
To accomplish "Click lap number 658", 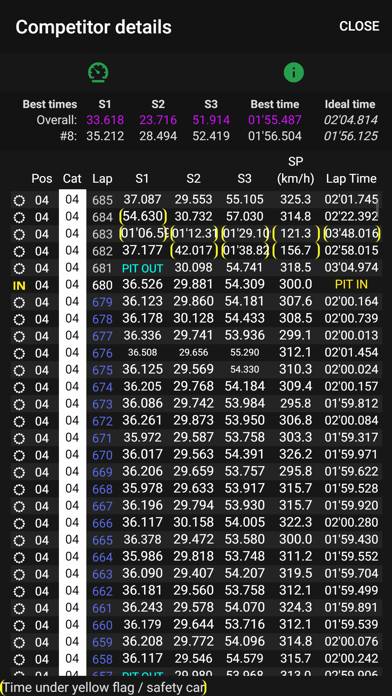I will click(x=103, y=660).
